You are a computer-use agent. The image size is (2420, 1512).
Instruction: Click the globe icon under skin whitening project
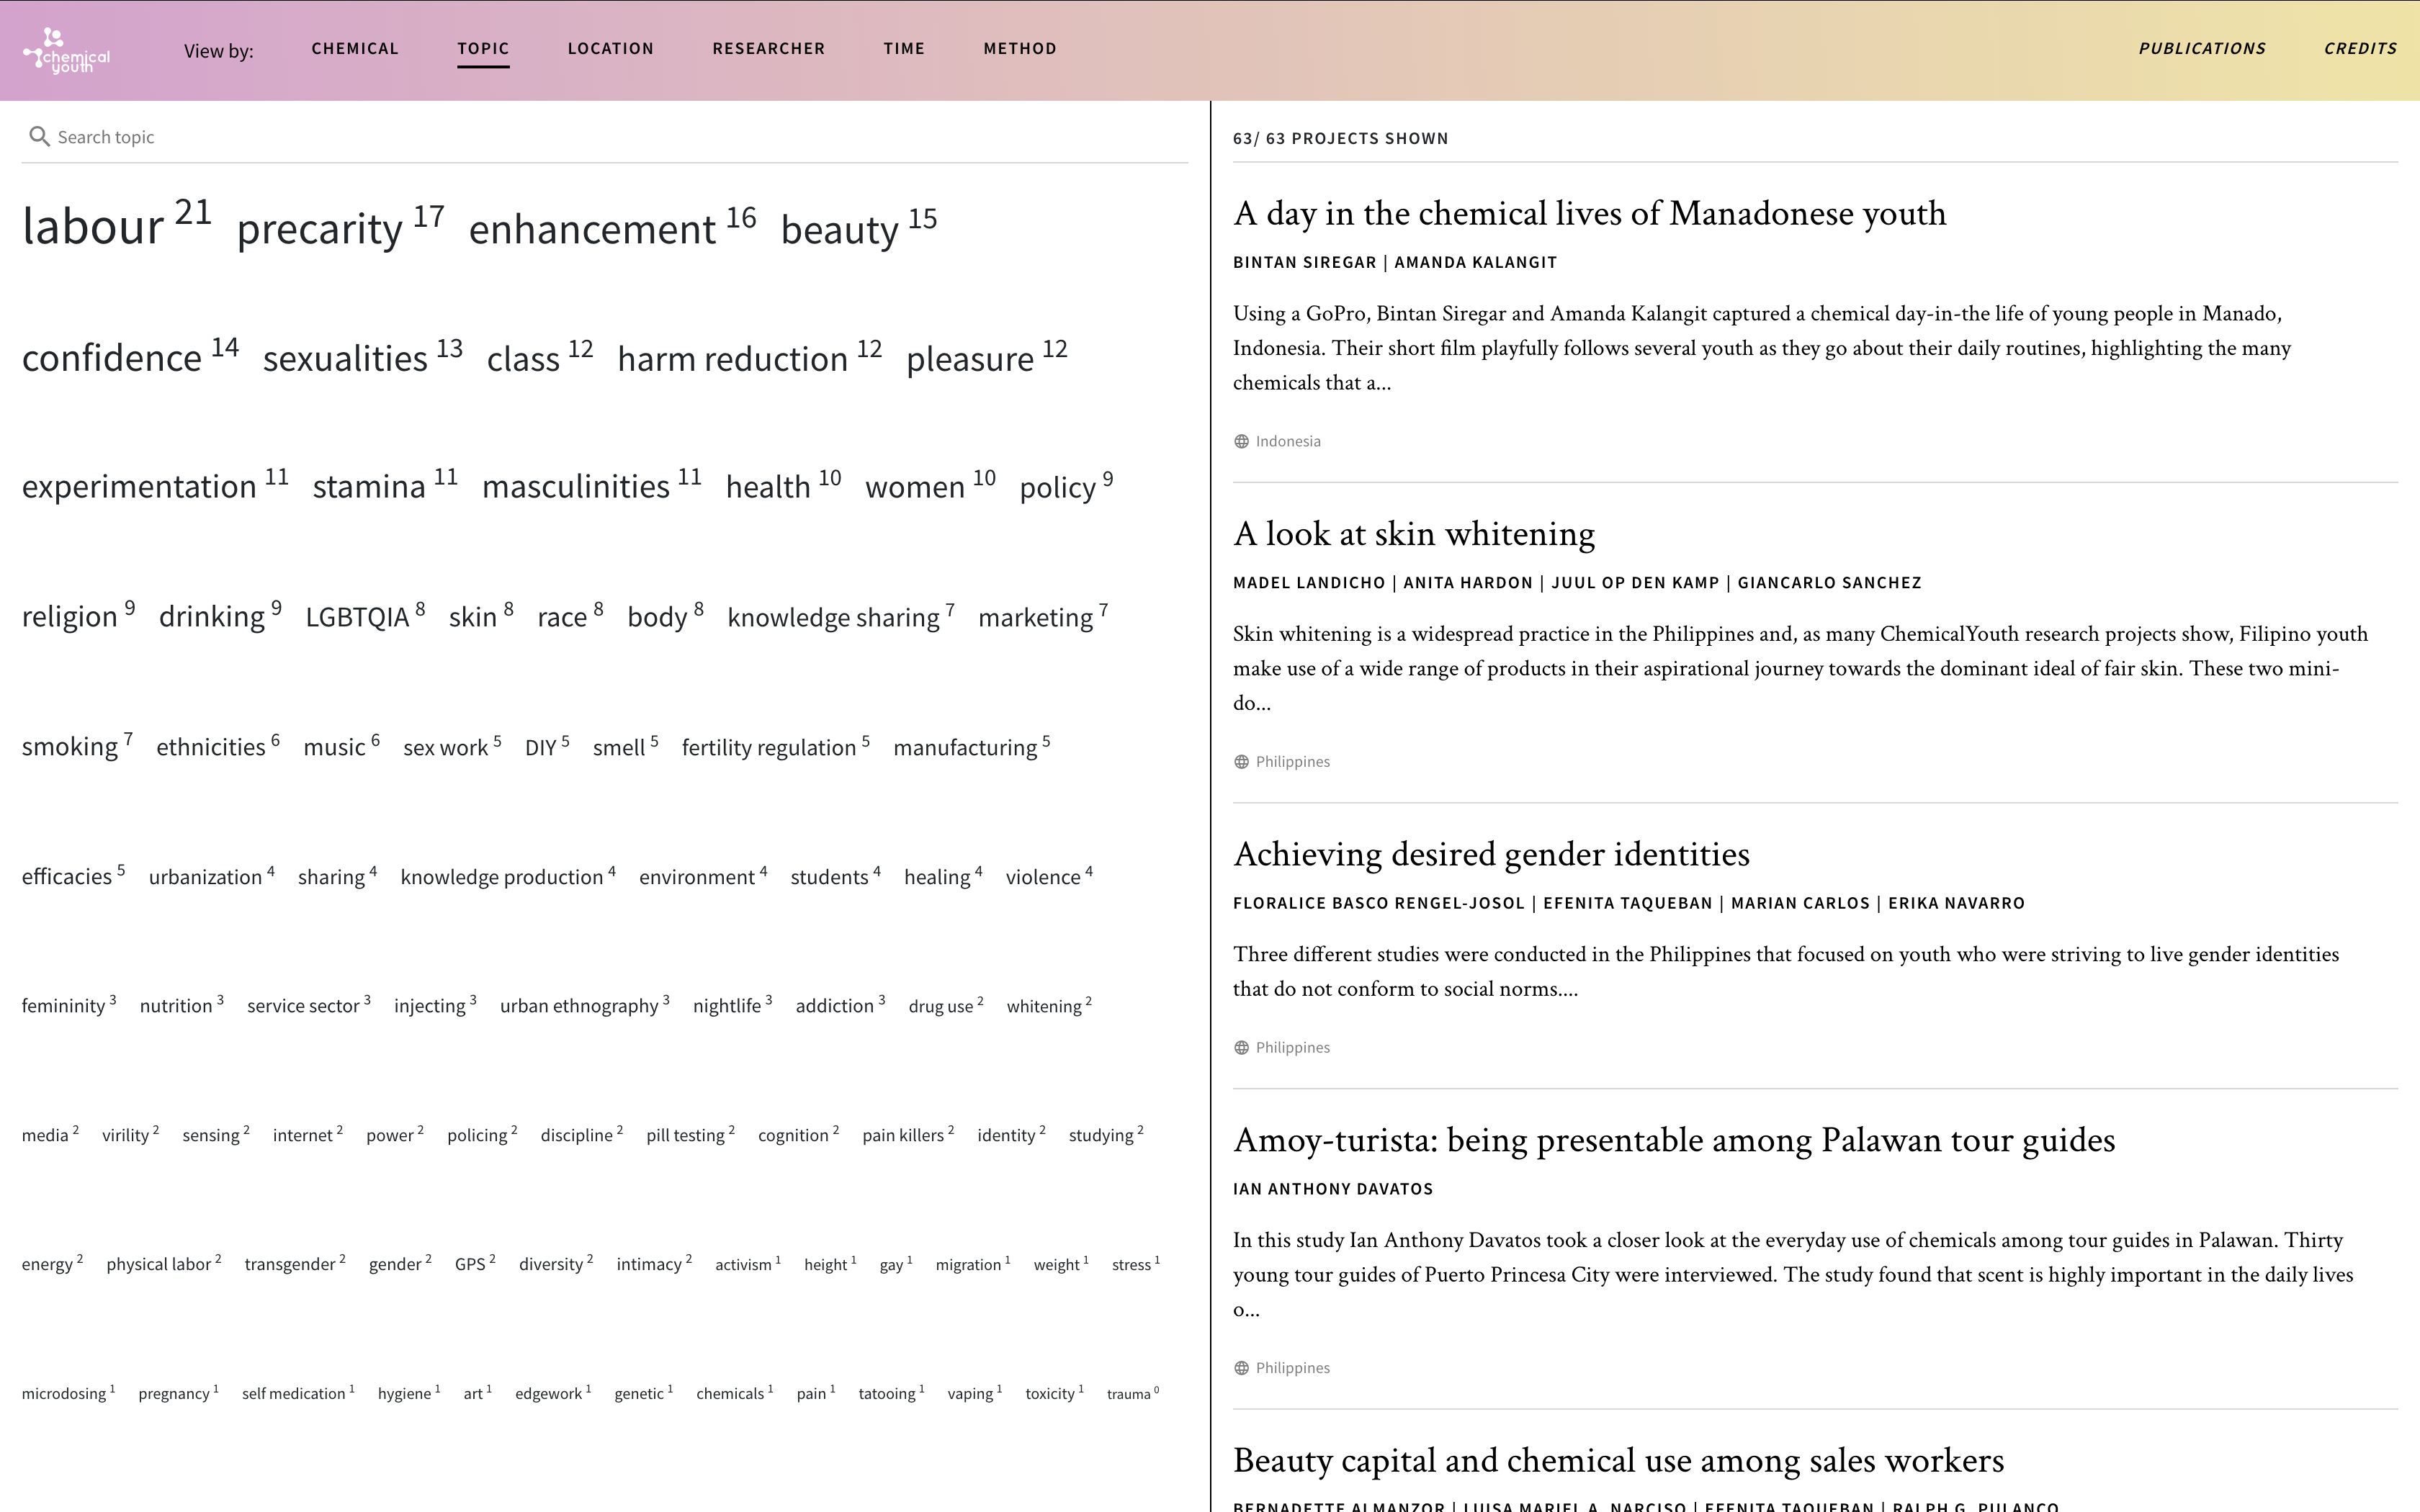click(x=1242, y=761)
